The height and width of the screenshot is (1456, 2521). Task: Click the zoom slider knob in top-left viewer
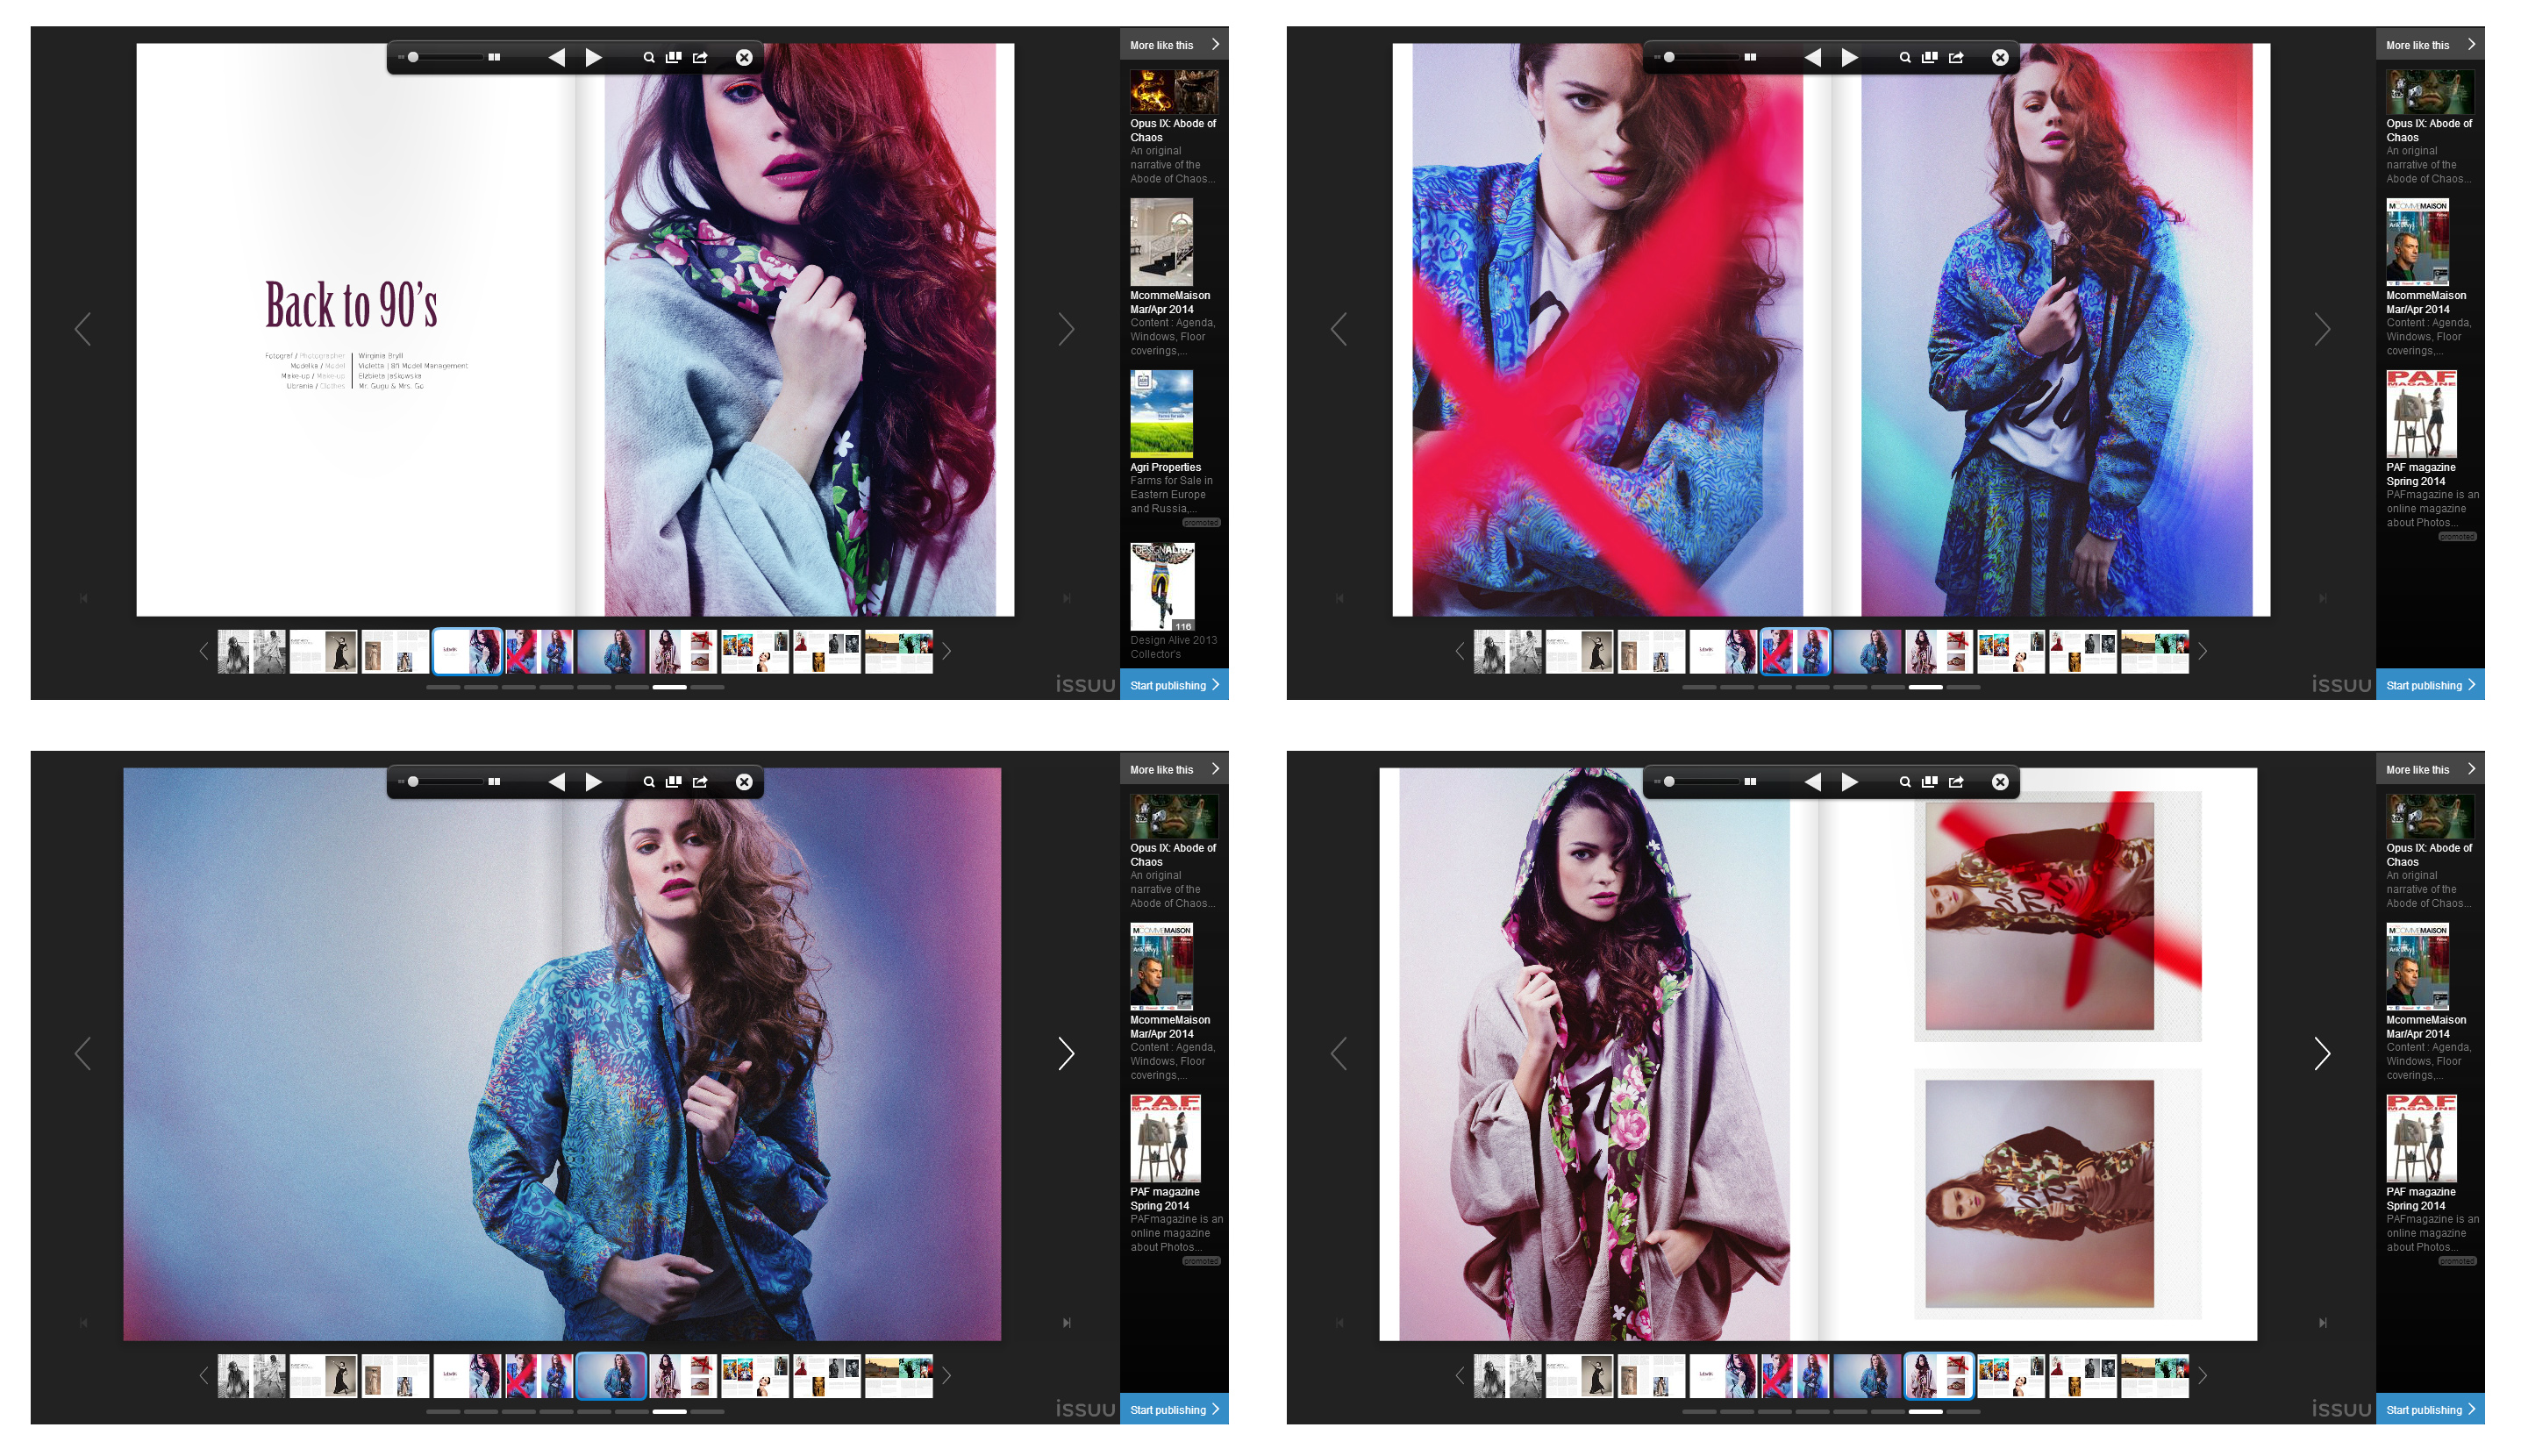[413, 57]
